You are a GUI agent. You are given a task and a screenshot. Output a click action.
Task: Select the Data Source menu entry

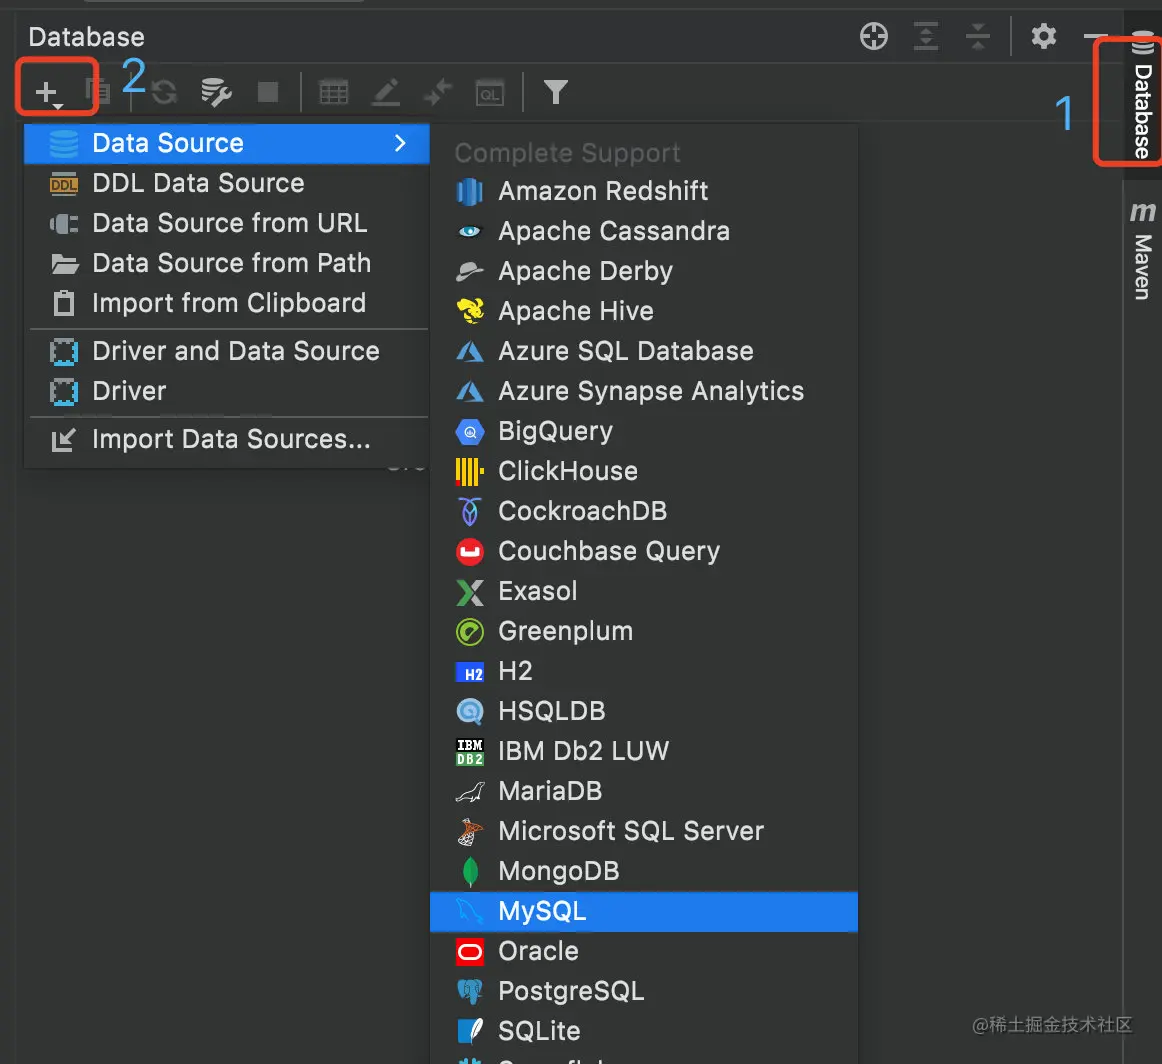[x=227, y=143]
